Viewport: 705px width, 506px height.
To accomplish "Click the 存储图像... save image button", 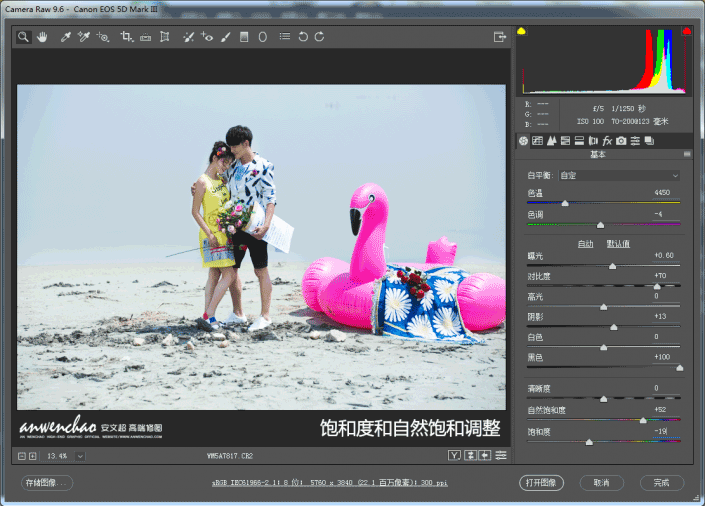I will pos(47,483).
